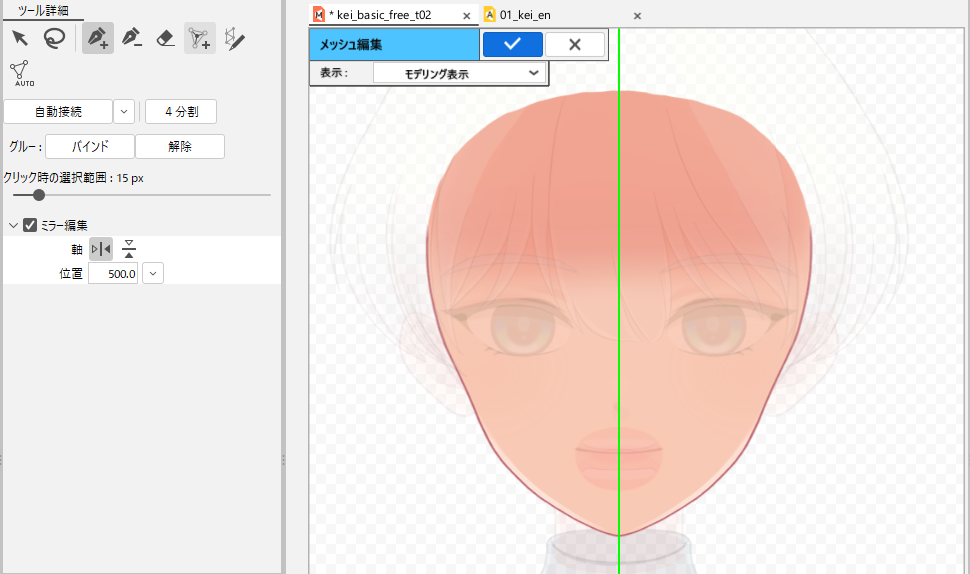Switch to the kei_basic_free_t02 tab
Viewport: 970px width, 574px height.
click(x=384, y=15)
